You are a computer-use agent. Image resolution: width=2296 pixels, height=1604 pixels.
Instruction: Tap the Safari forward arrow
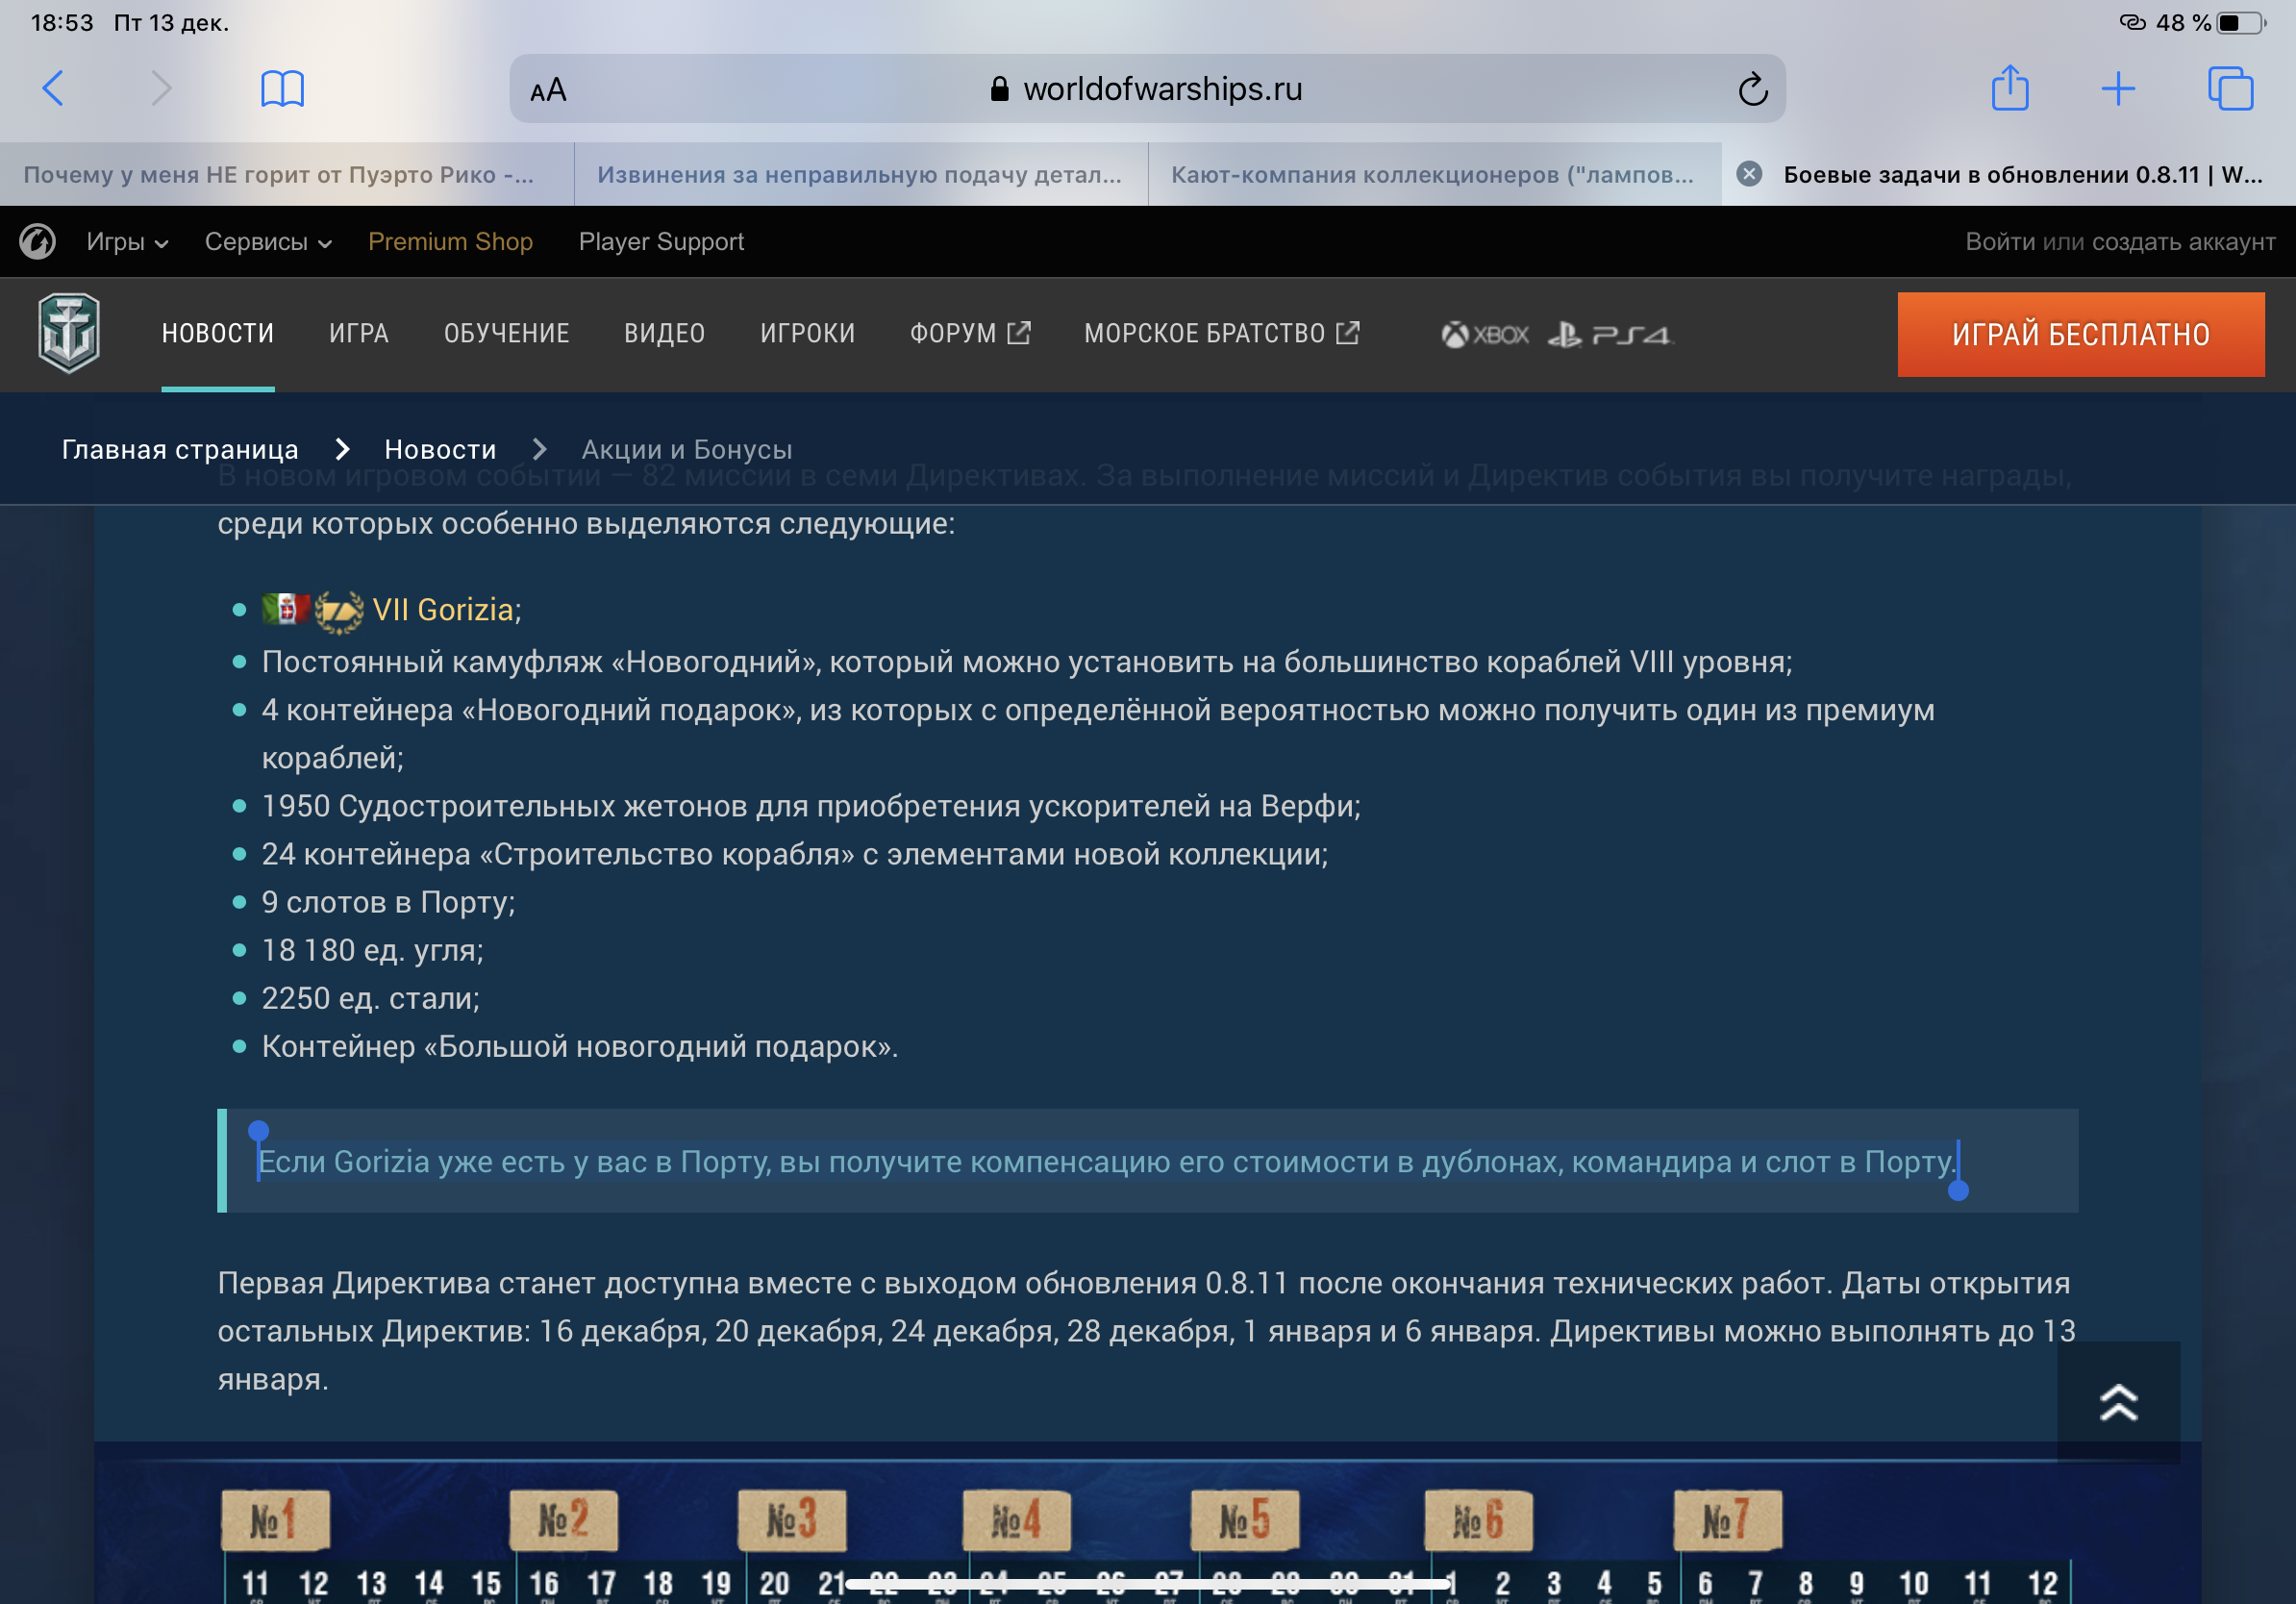pyautogui.click(x=161, y=88)
